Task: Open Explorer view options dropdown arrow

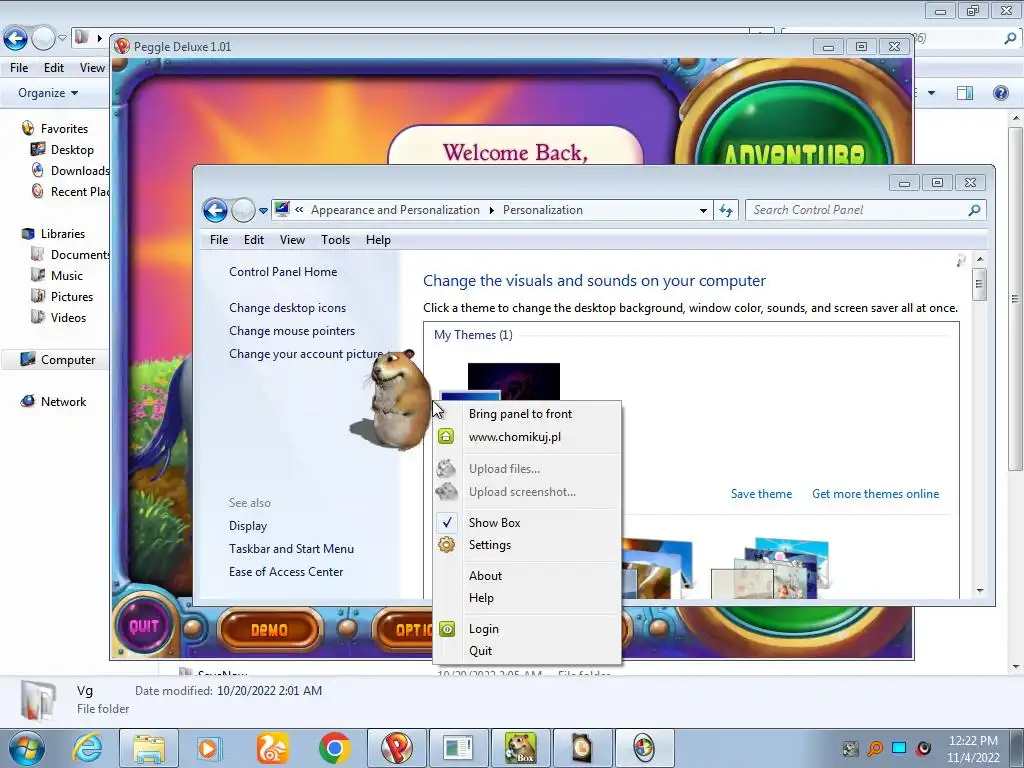Action: pyautogui.click(x=931, y=93)
